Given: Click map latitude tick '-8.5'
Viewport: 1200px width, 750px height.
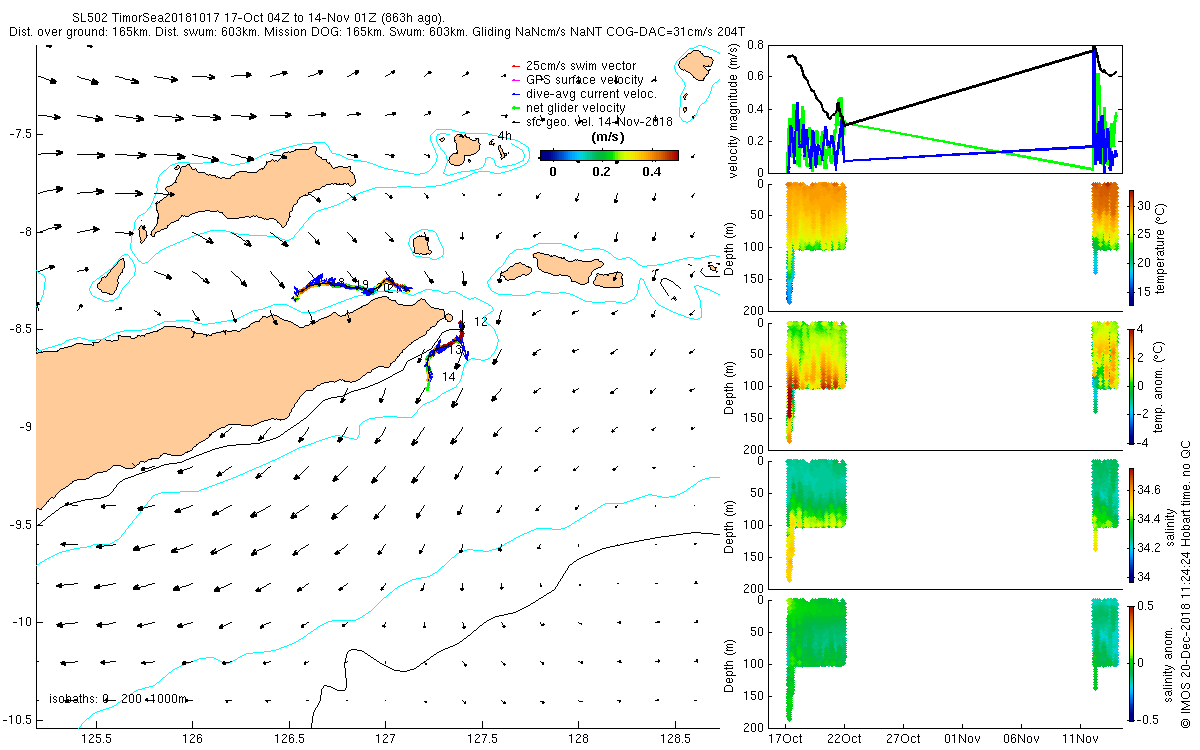Looking at the screenshot, I should pos(22,329).
